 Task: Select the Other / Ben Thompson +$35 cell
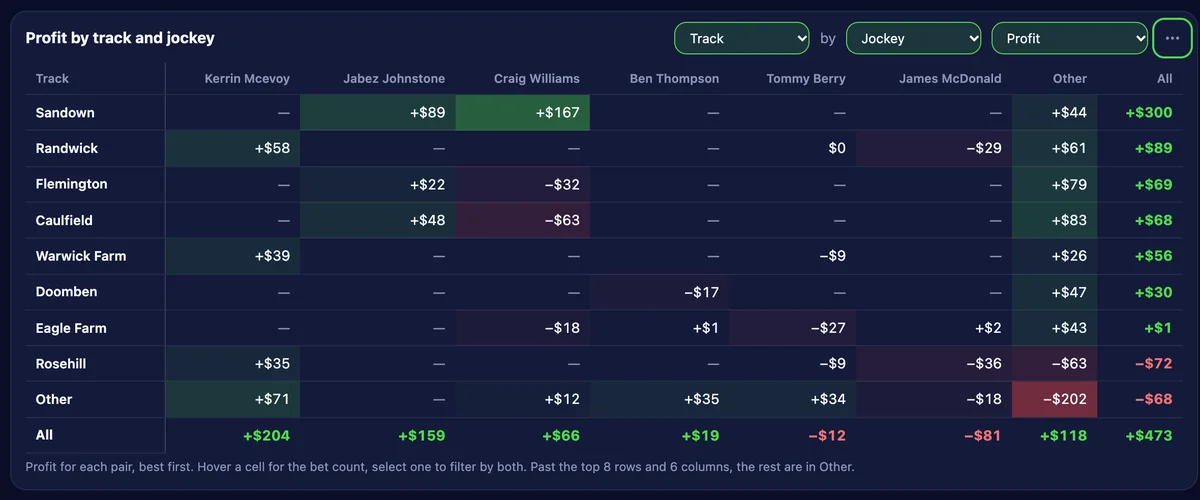[x=660, y=399]
